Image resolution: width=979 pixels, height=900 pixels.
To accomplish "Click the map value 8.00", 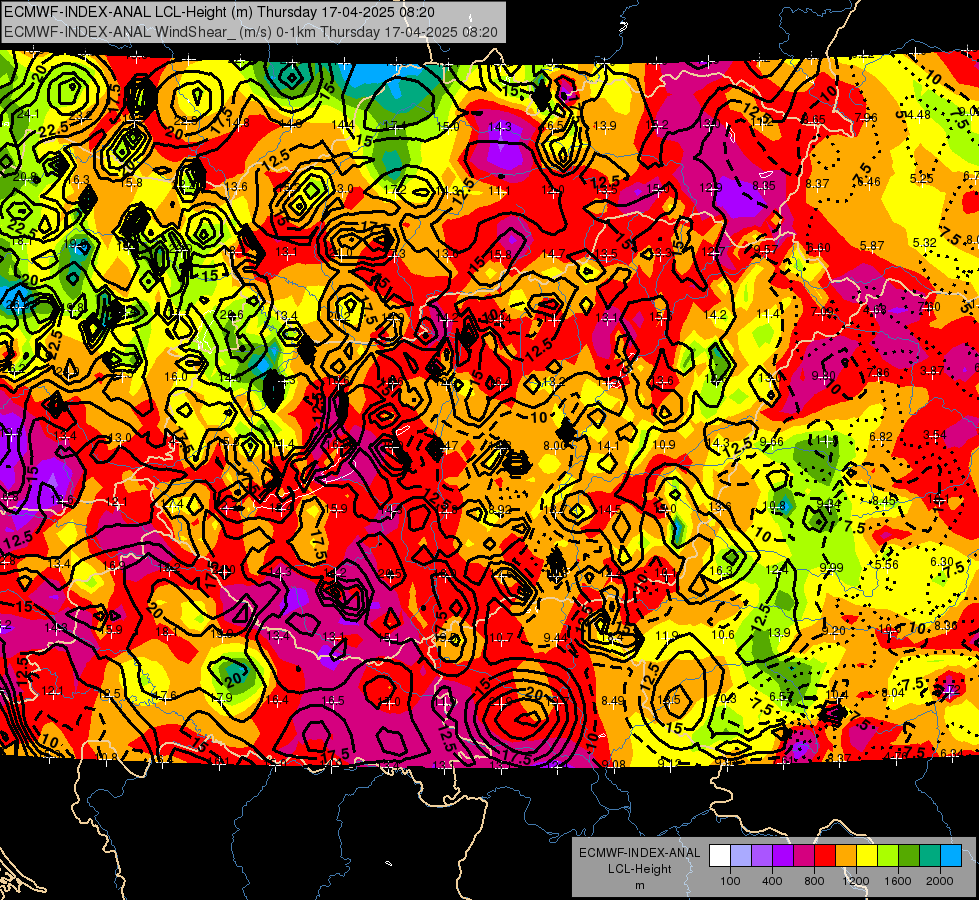I will pyautogui.click(x=554, y=445).
